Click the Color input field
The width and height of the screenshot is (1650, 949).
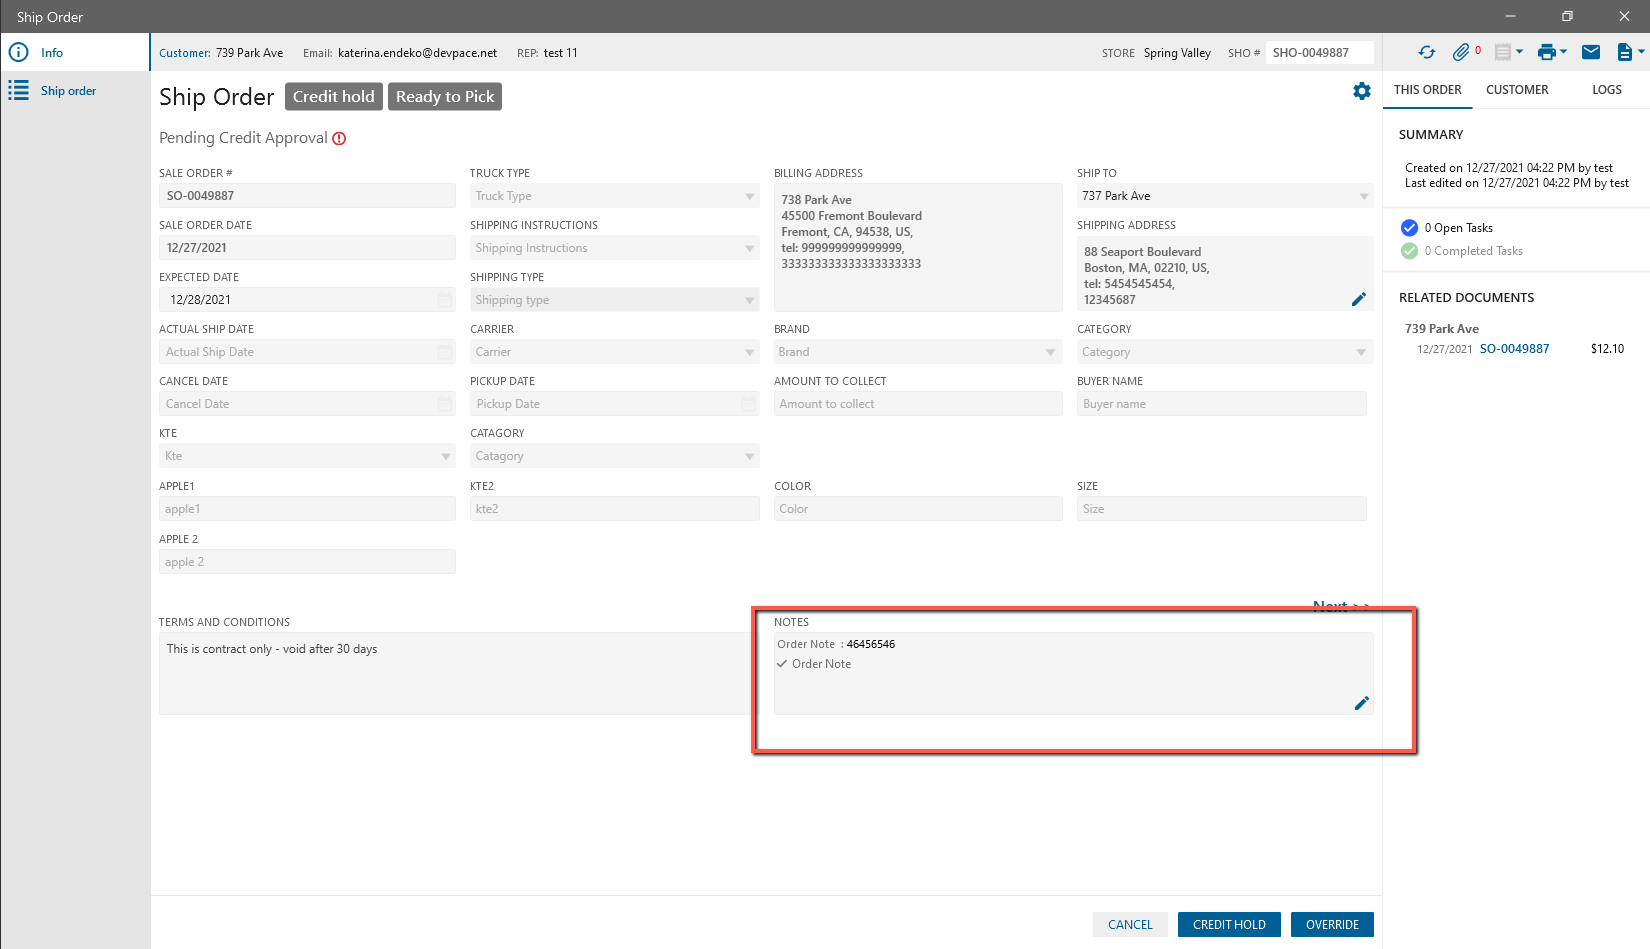click(918, 509)
